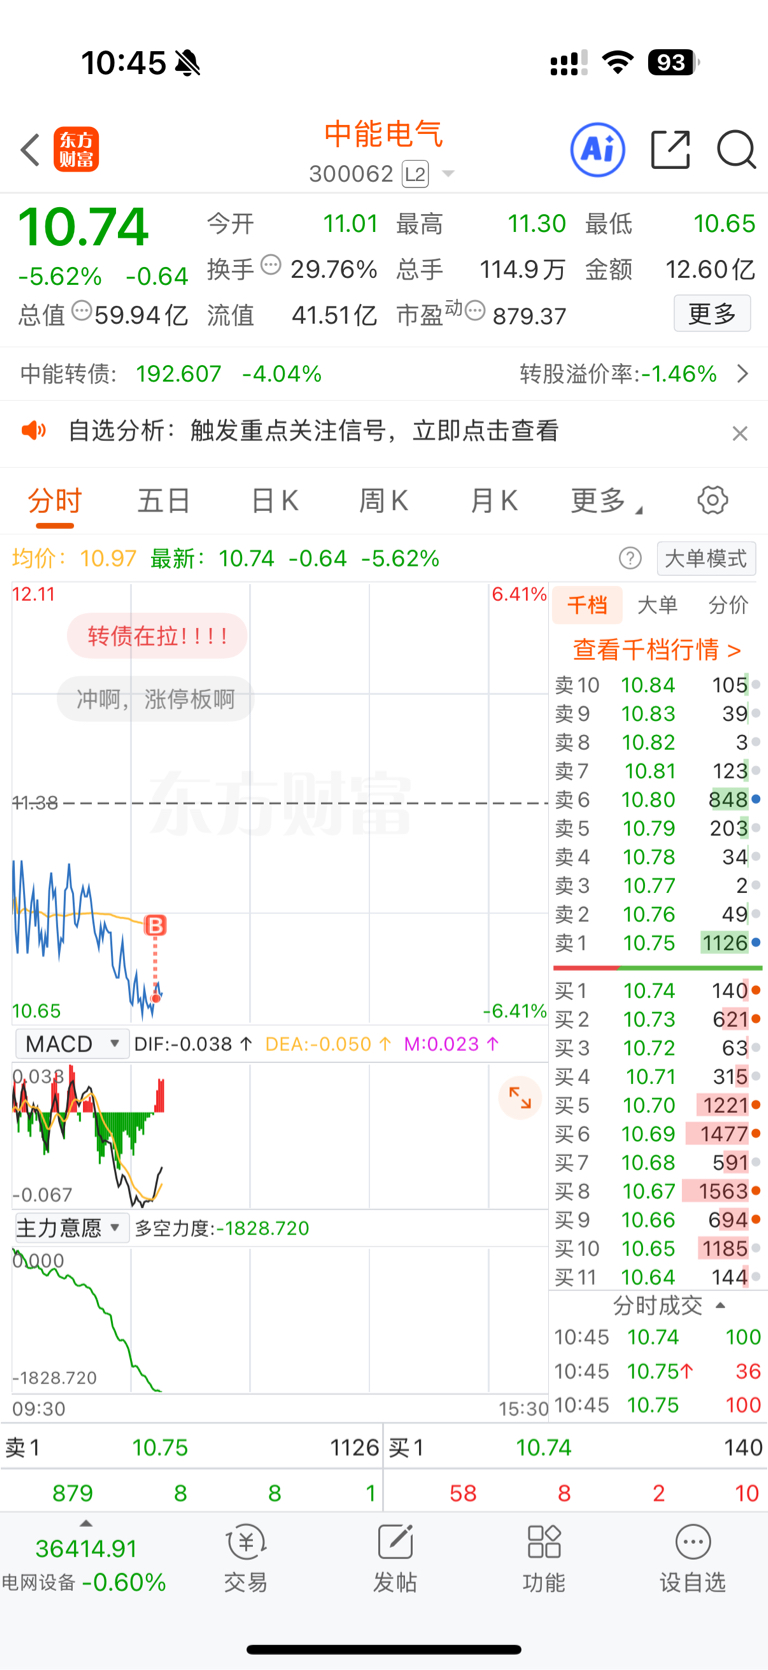Tap the 均价 10.97 label
The height and width of the screenshot is (1670, 768).
pos(74,558)
